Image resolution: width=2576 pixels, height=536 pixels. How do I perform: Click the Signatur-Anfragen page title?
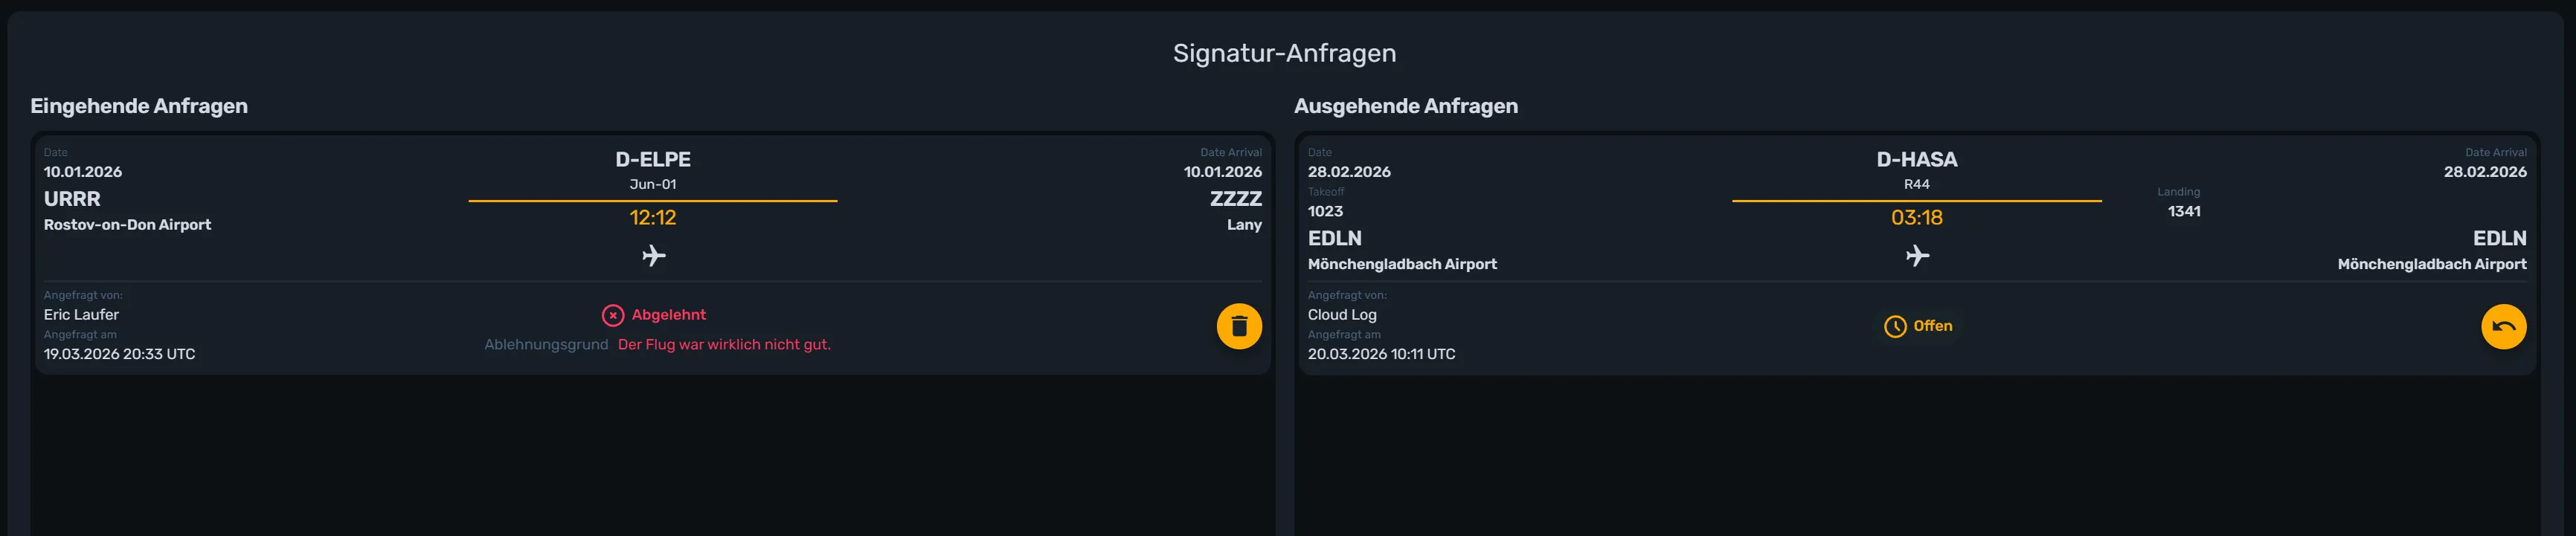point(1284,53)
